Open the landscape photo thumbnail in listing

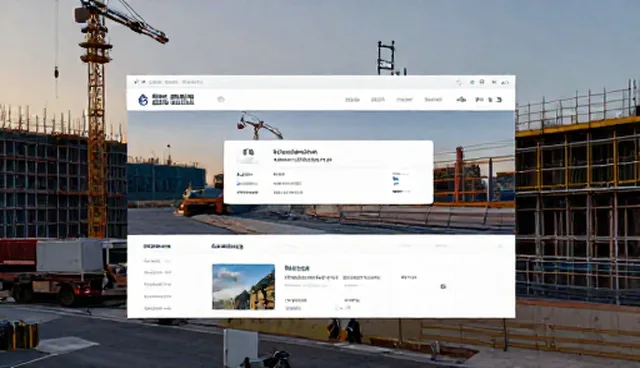243,286
